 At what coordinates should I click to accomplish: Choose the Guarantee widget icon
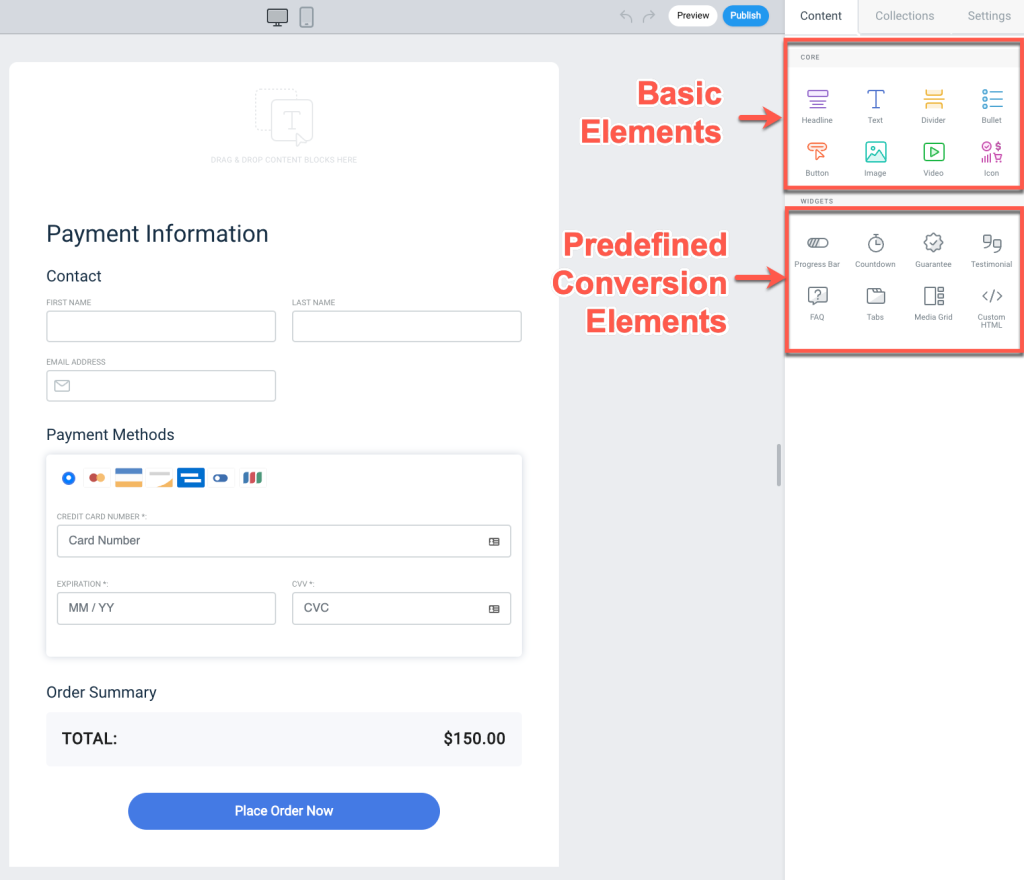[933, 244]
